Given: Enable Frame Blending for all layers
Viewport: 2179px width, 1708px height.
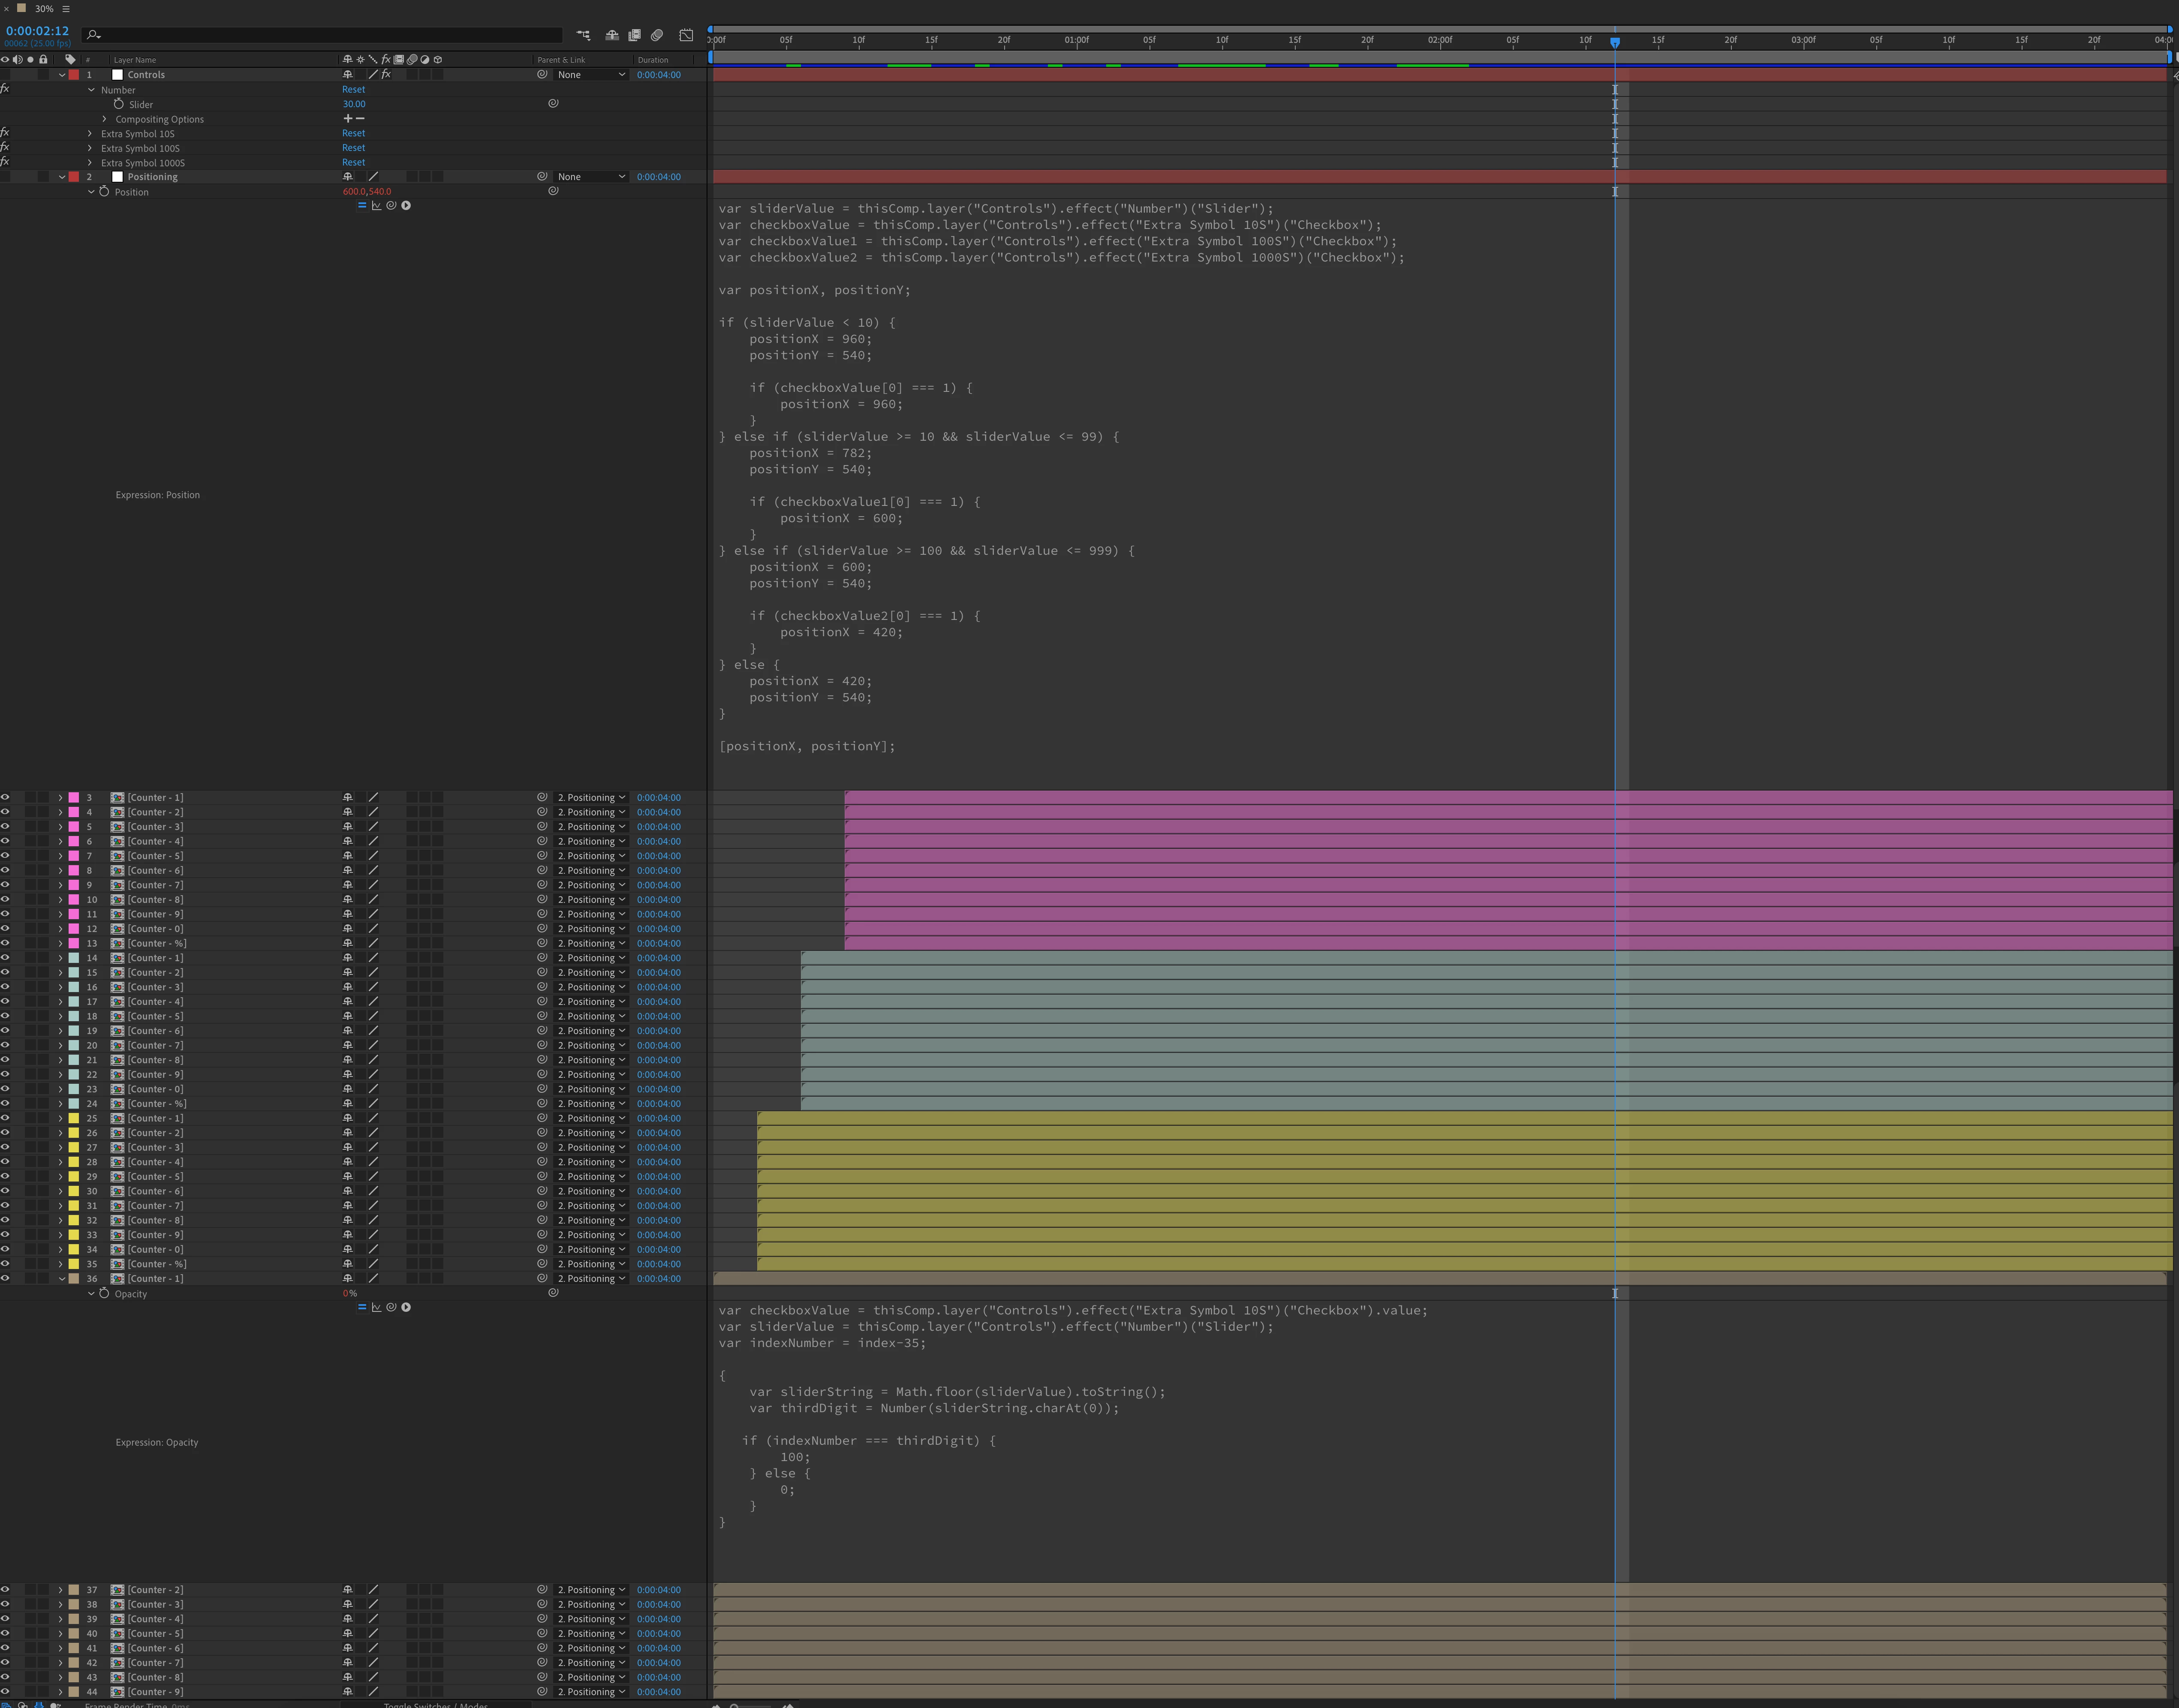Looking at the screenshot, I should 634,35.
